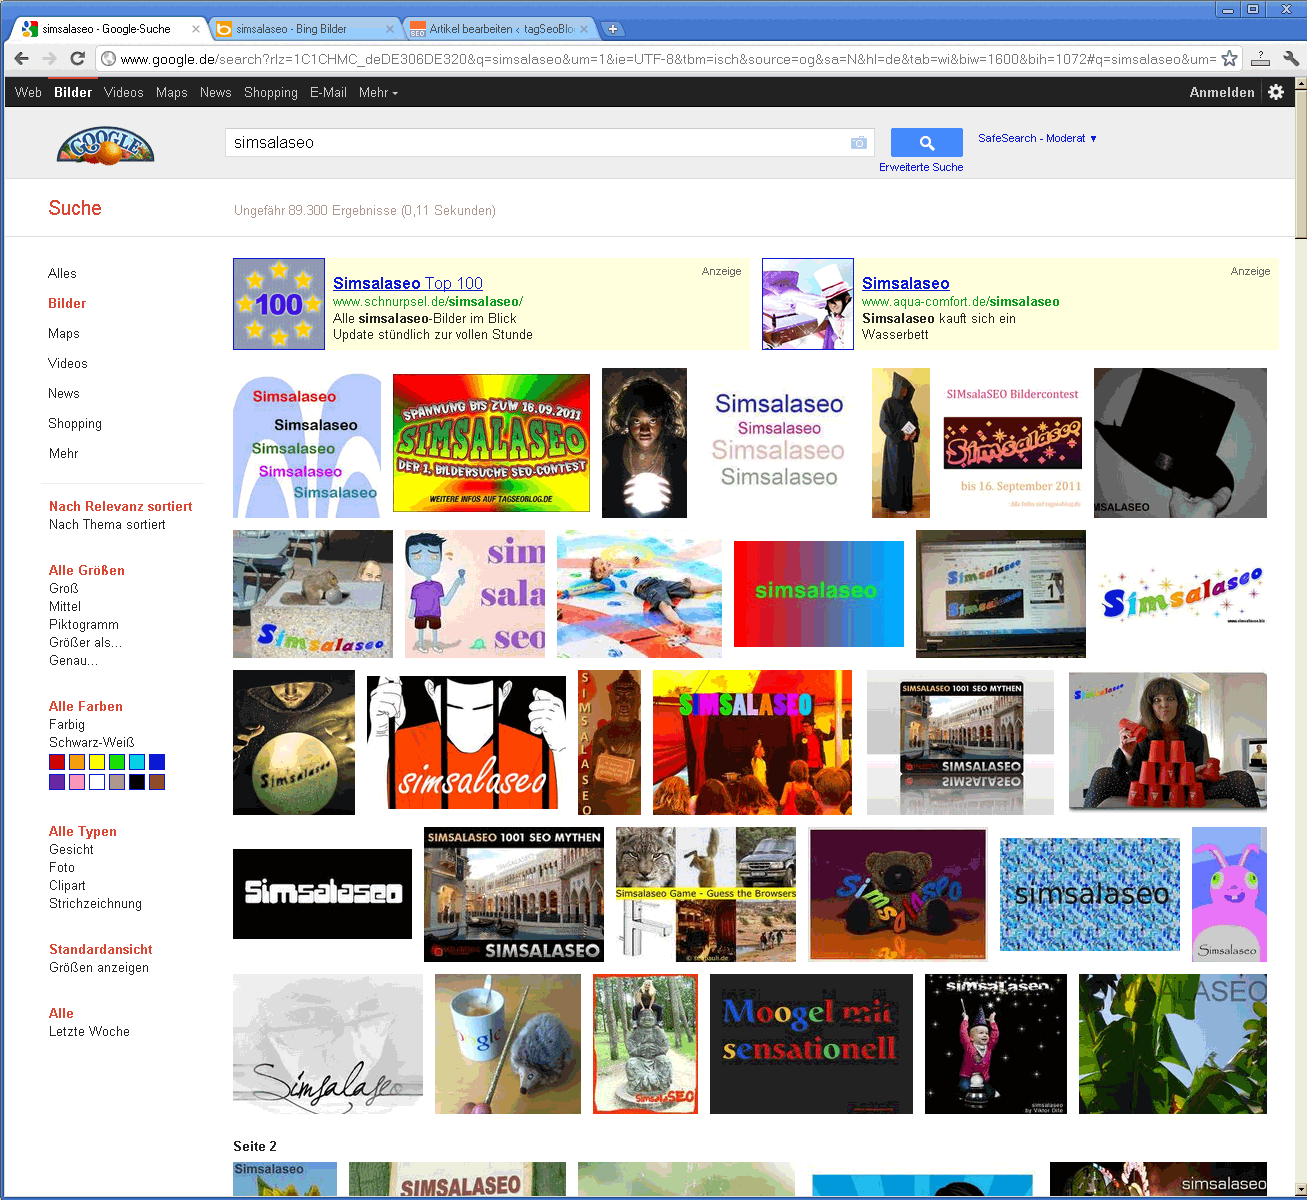Viewport: 1307px width, 1200px height.
Task: Filter image type to Clipart
Action: click(x=67, y=885)
